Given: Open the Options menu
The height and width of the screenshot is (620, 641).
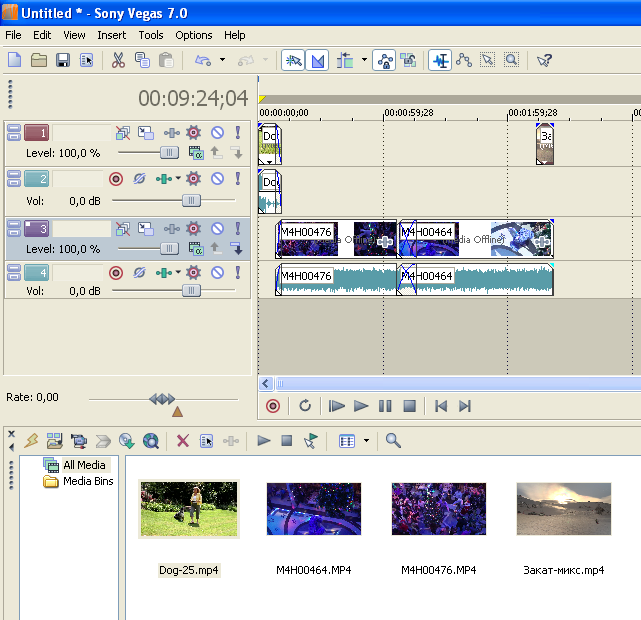Looking at the screenshot, I should point(194,35).
